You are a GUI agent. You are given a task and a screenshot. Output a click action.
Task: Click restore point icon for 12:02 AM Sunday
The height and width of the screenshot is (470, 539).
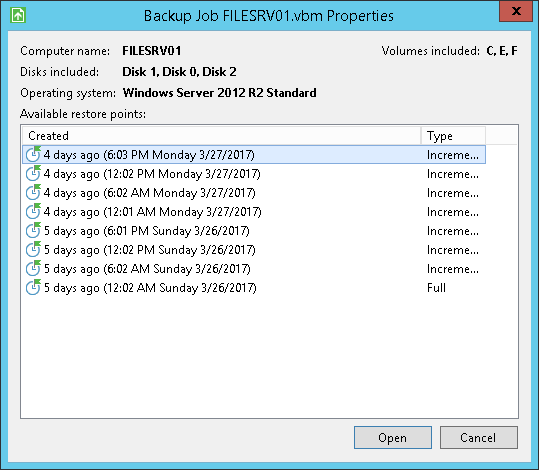pos(33,287)
